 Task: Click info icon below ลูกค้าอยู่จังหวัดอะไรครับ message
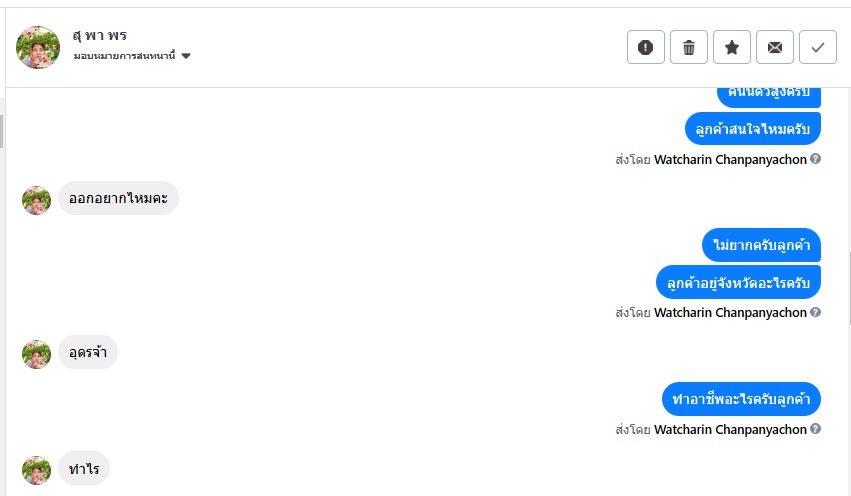[816, 312]
